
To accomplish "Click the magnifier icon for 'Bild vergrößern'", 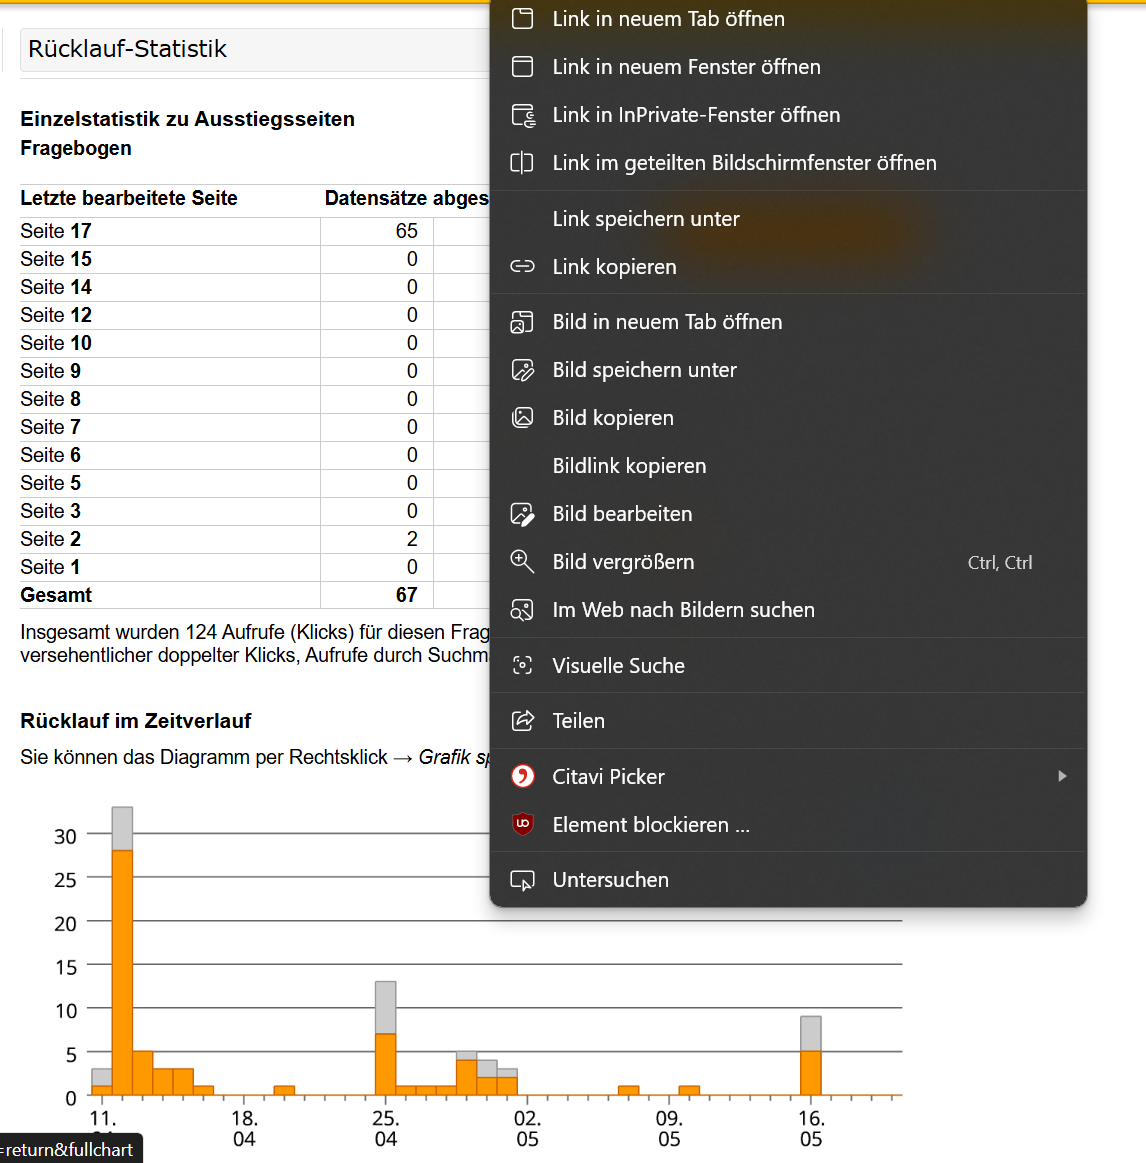I will 522,561.
